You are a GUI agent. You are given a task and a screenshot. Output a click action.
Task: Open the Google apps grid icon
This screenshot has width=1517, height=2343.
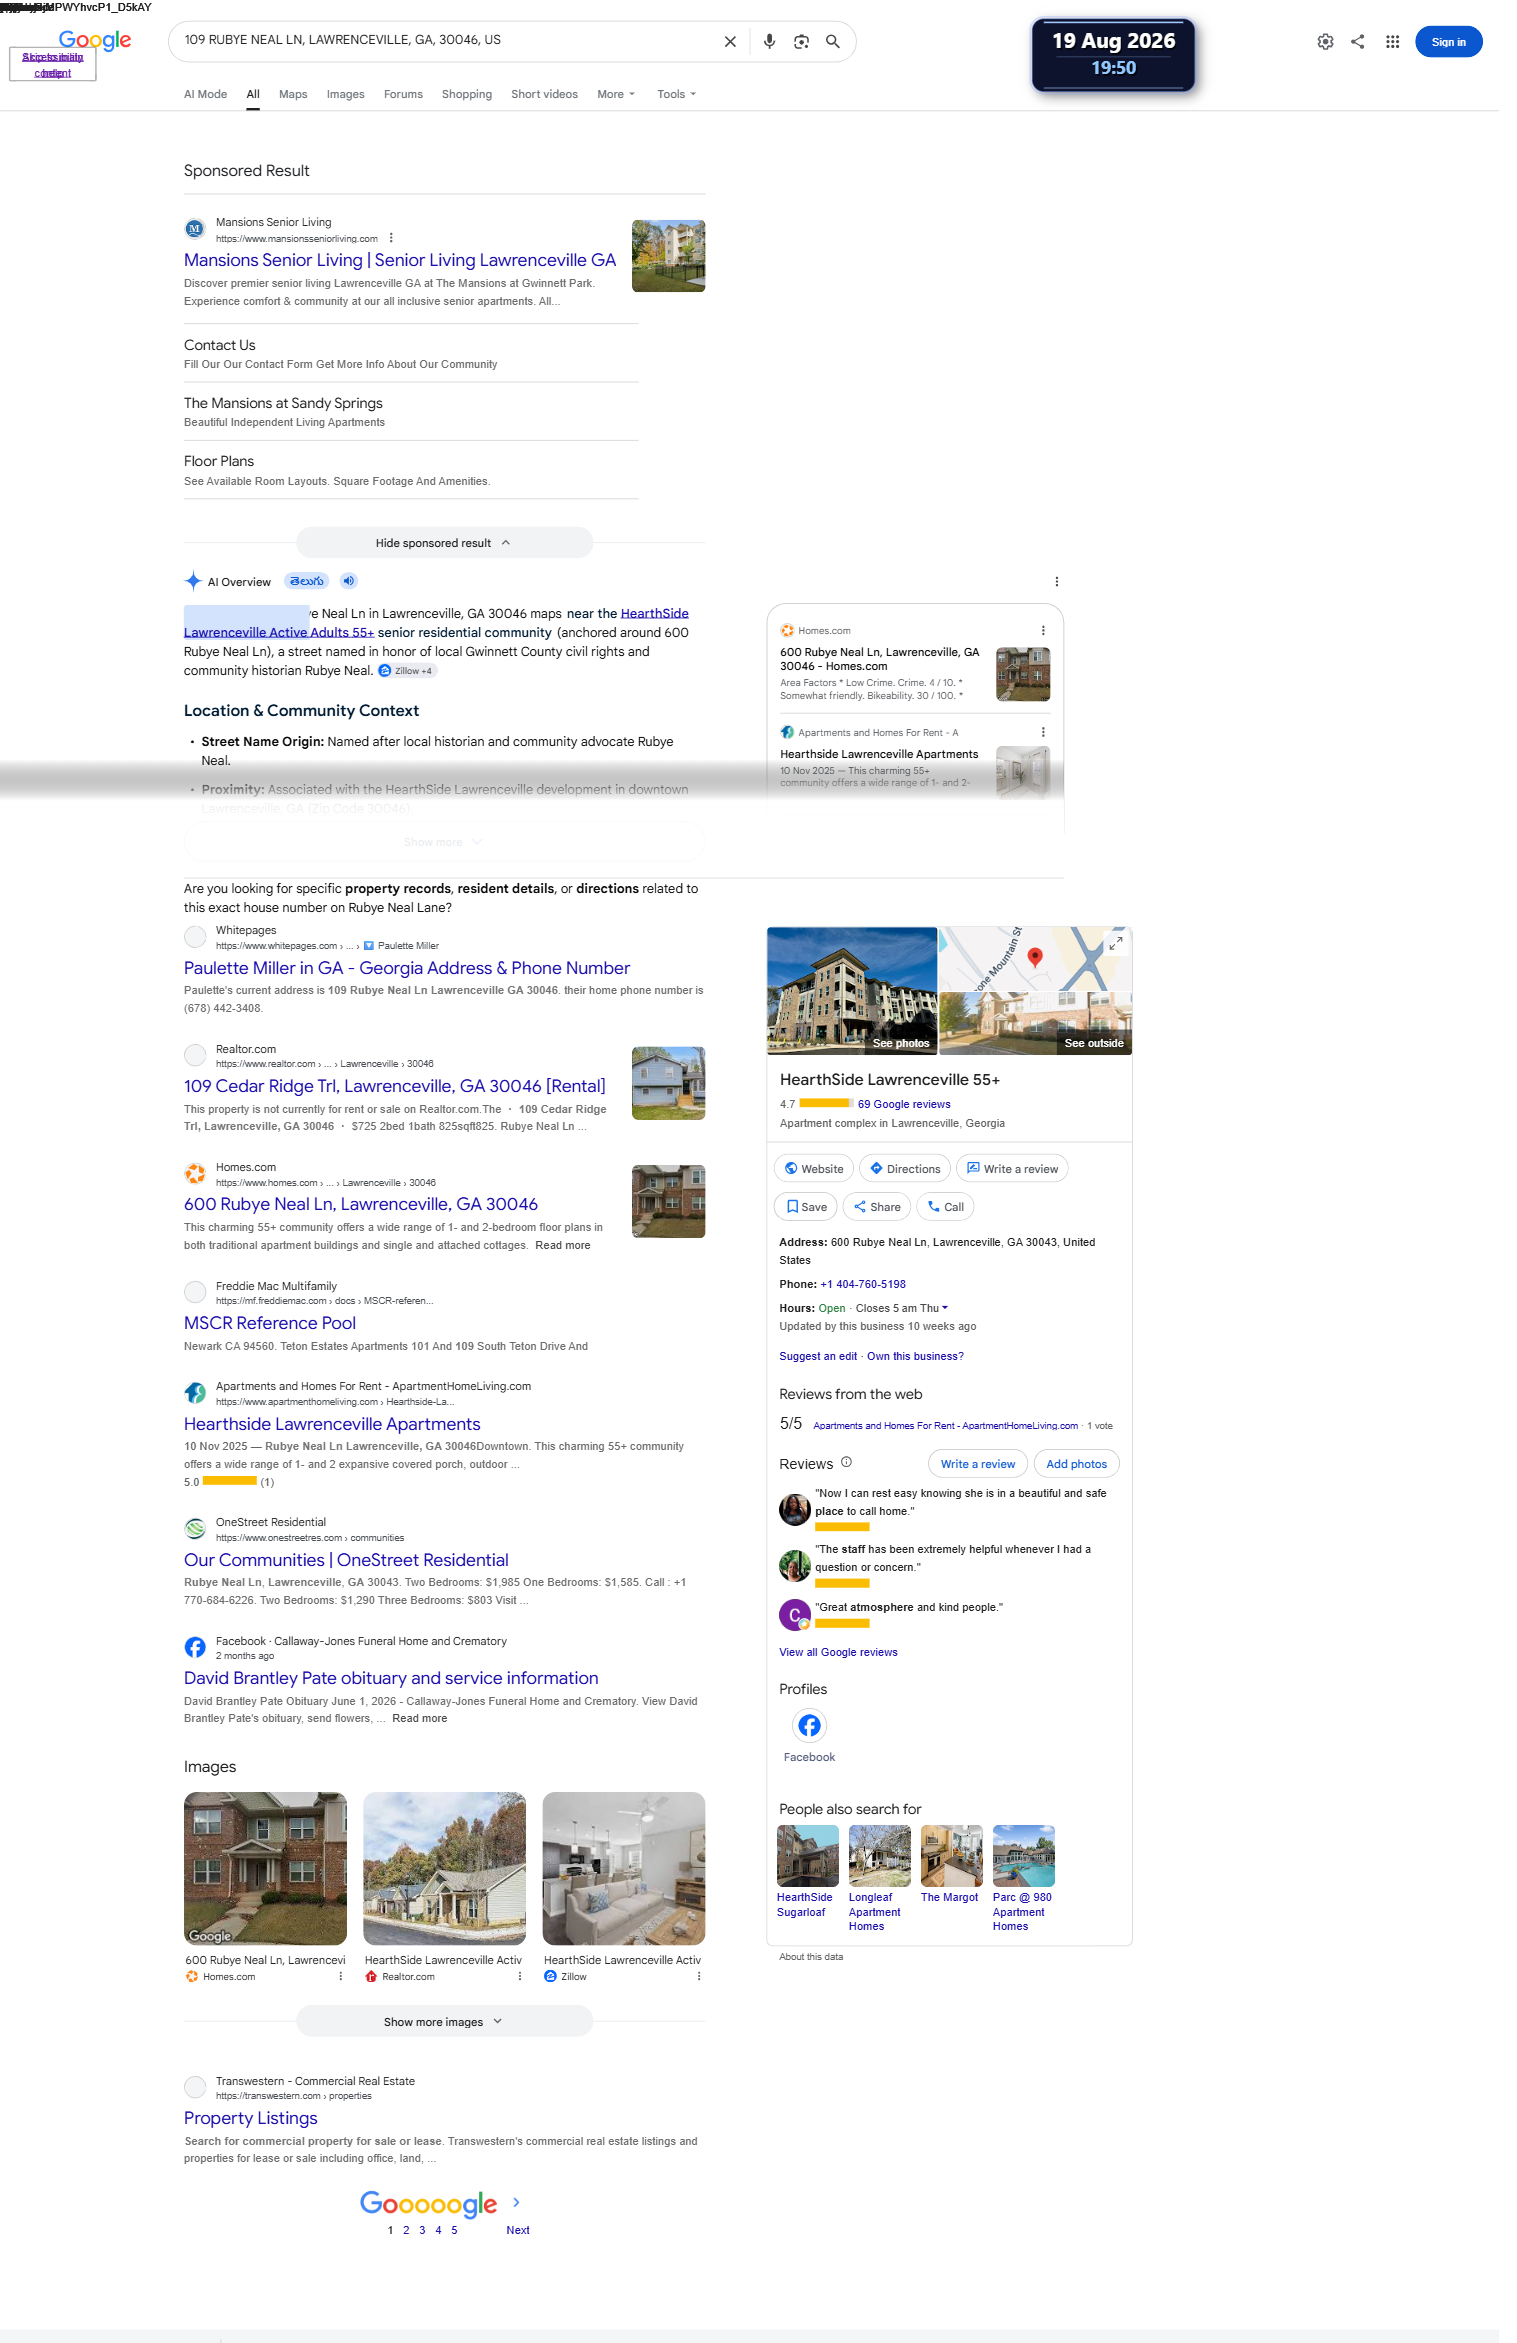click(1392, 42)
